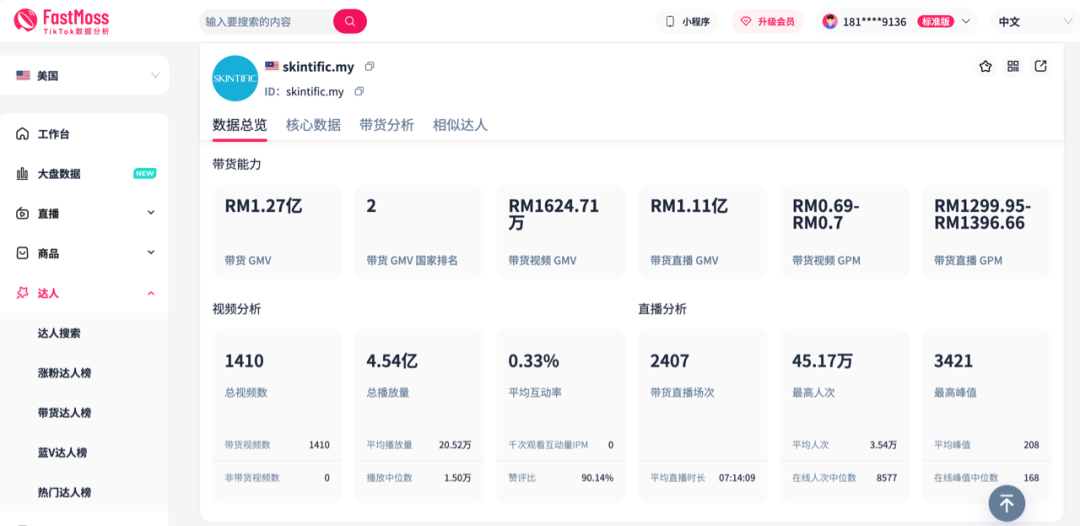Click the 平均人次 3.54万 row
The width and height of the screenshot is (1080, 526).
click(844, 445)
